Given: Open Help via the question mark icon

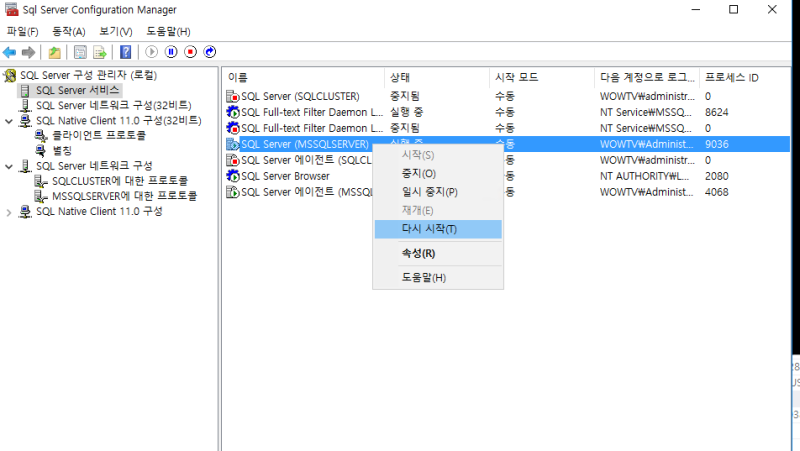Looking at the screenshot, I should [x=126, y=52].
